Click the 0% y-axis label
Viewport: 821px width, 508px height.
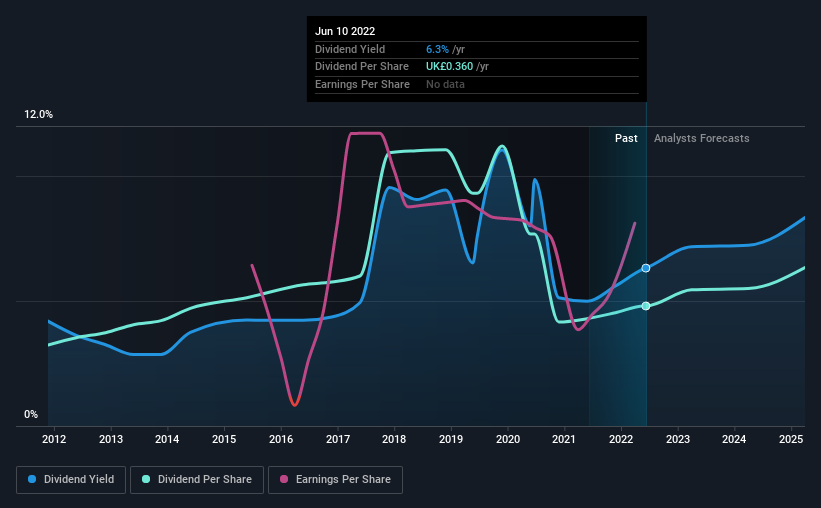click(x=31, y=415)
